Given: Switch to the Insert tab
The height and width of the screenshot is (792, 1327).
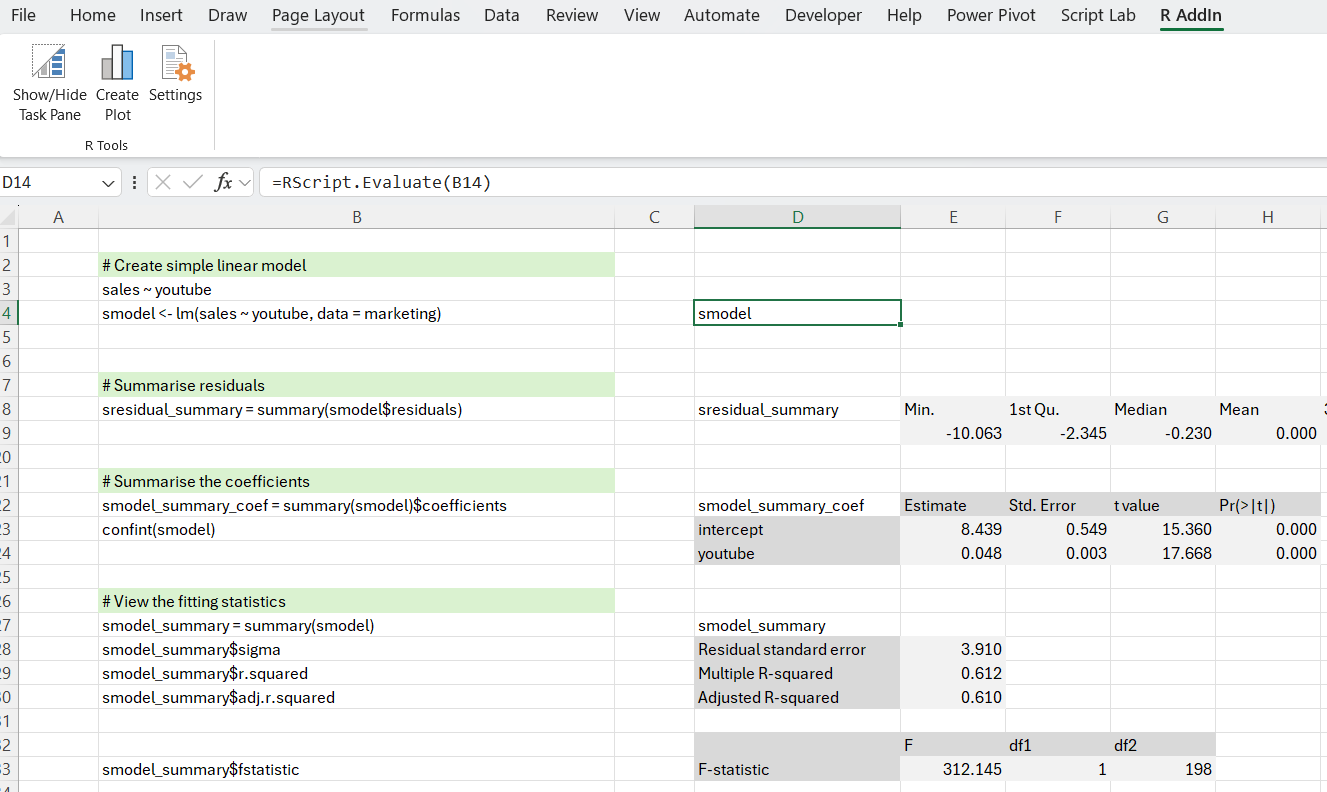Looking at the screenshot, I should click(161, 15).
